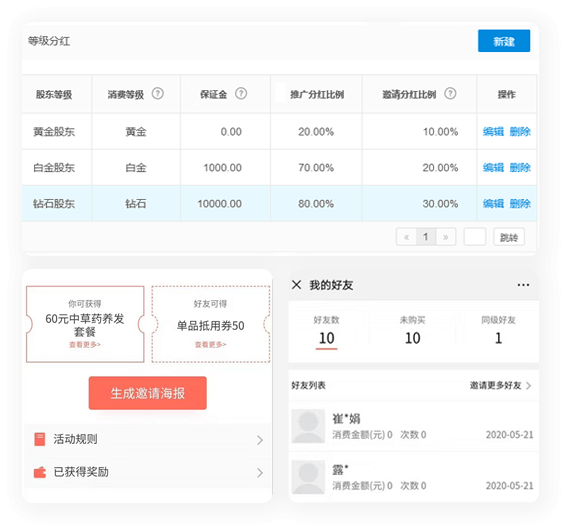Delete the 黄金股东 row

point(520,132)
